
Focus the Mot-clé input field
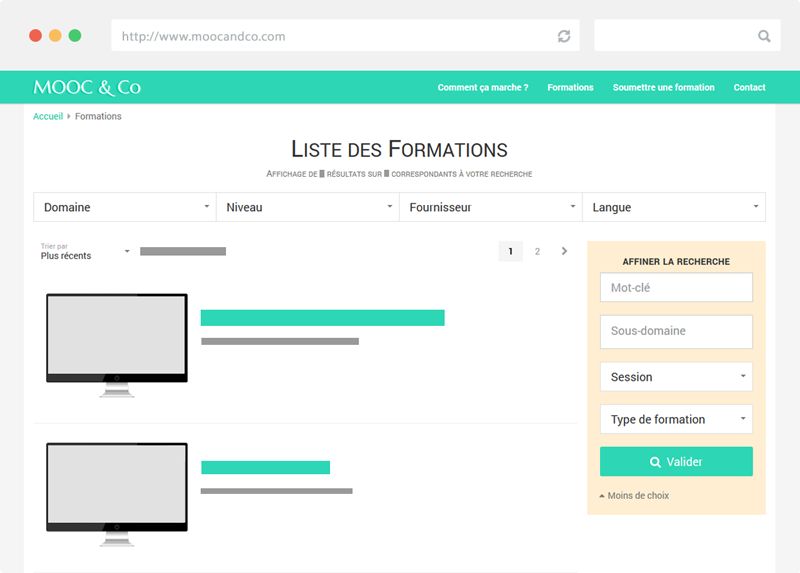tap(676, 288)
